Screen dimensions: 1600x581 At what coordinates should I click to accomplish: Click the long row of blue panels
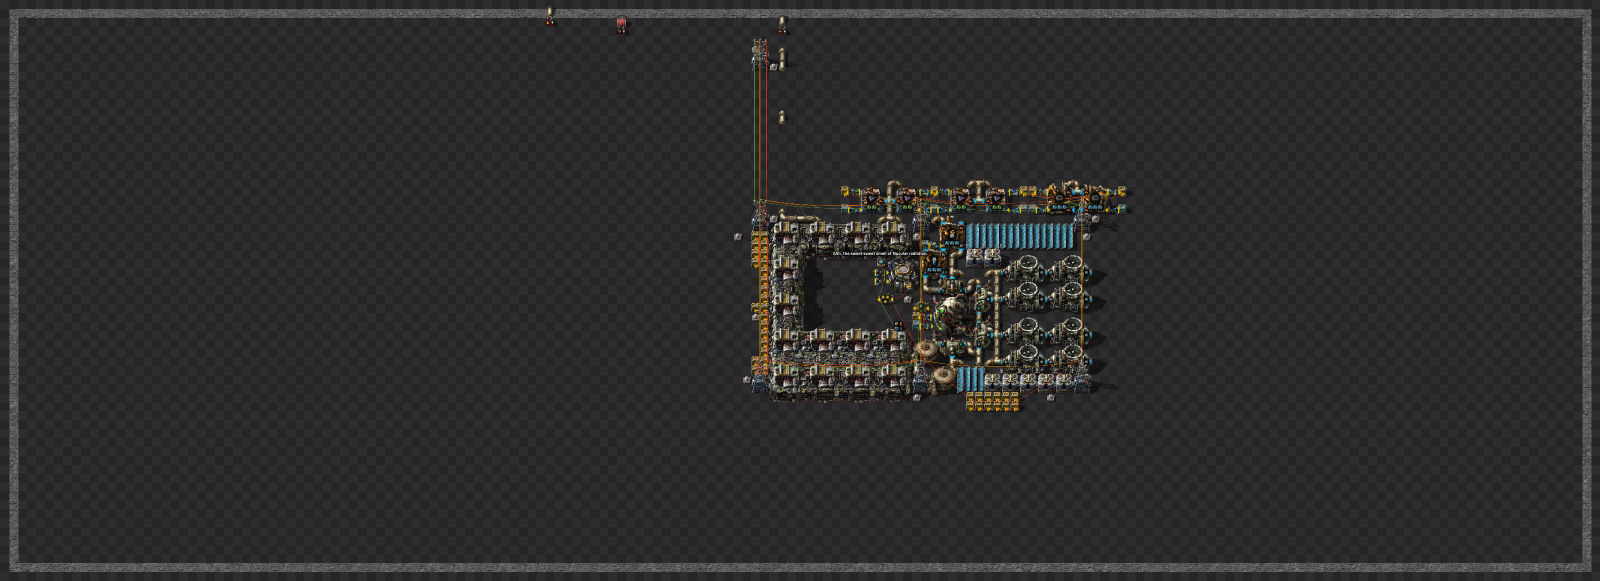1020,236
